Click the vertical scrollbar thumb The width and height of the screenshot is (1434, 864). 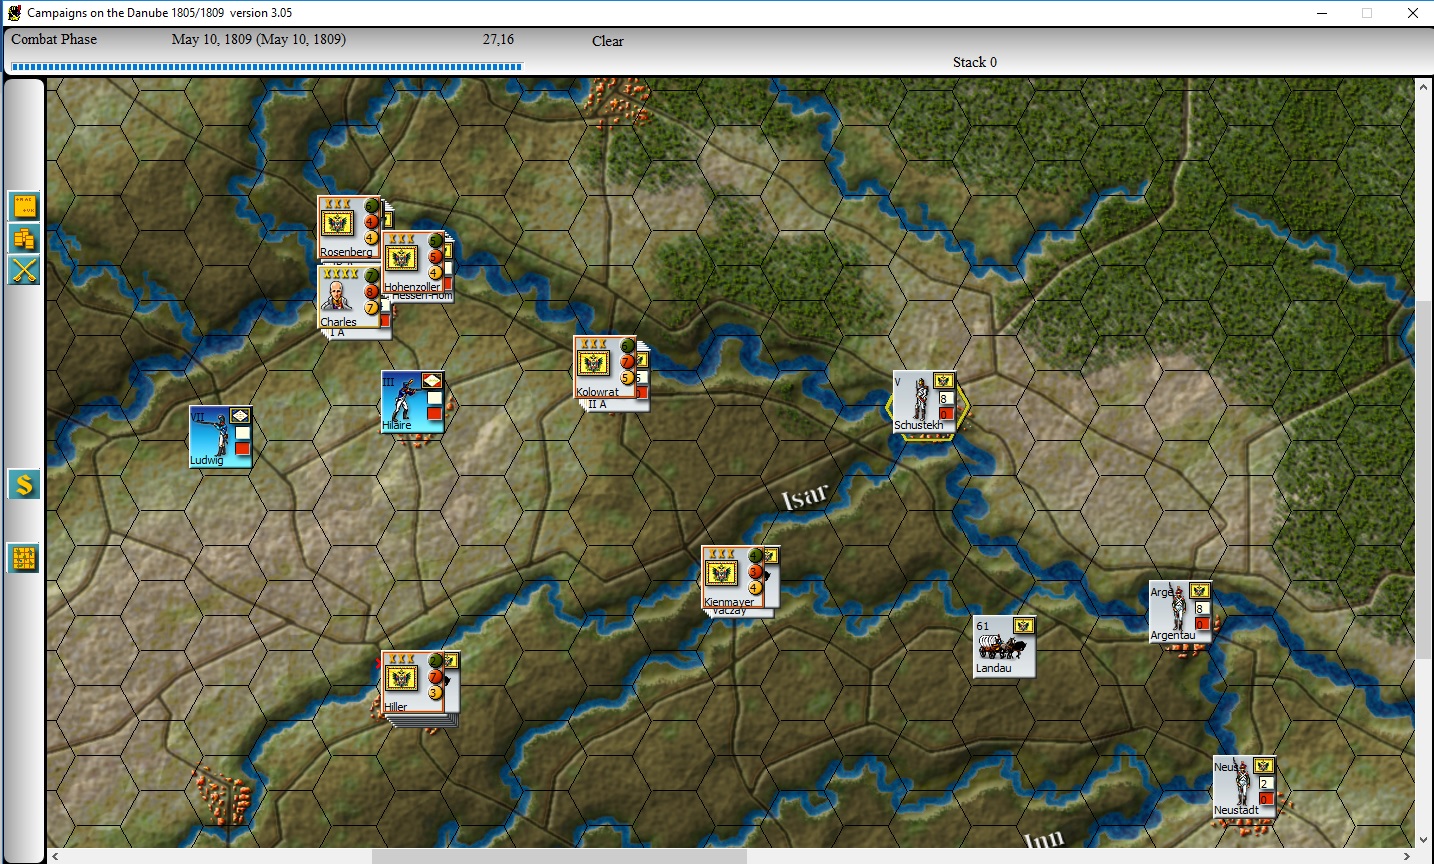1424,479
